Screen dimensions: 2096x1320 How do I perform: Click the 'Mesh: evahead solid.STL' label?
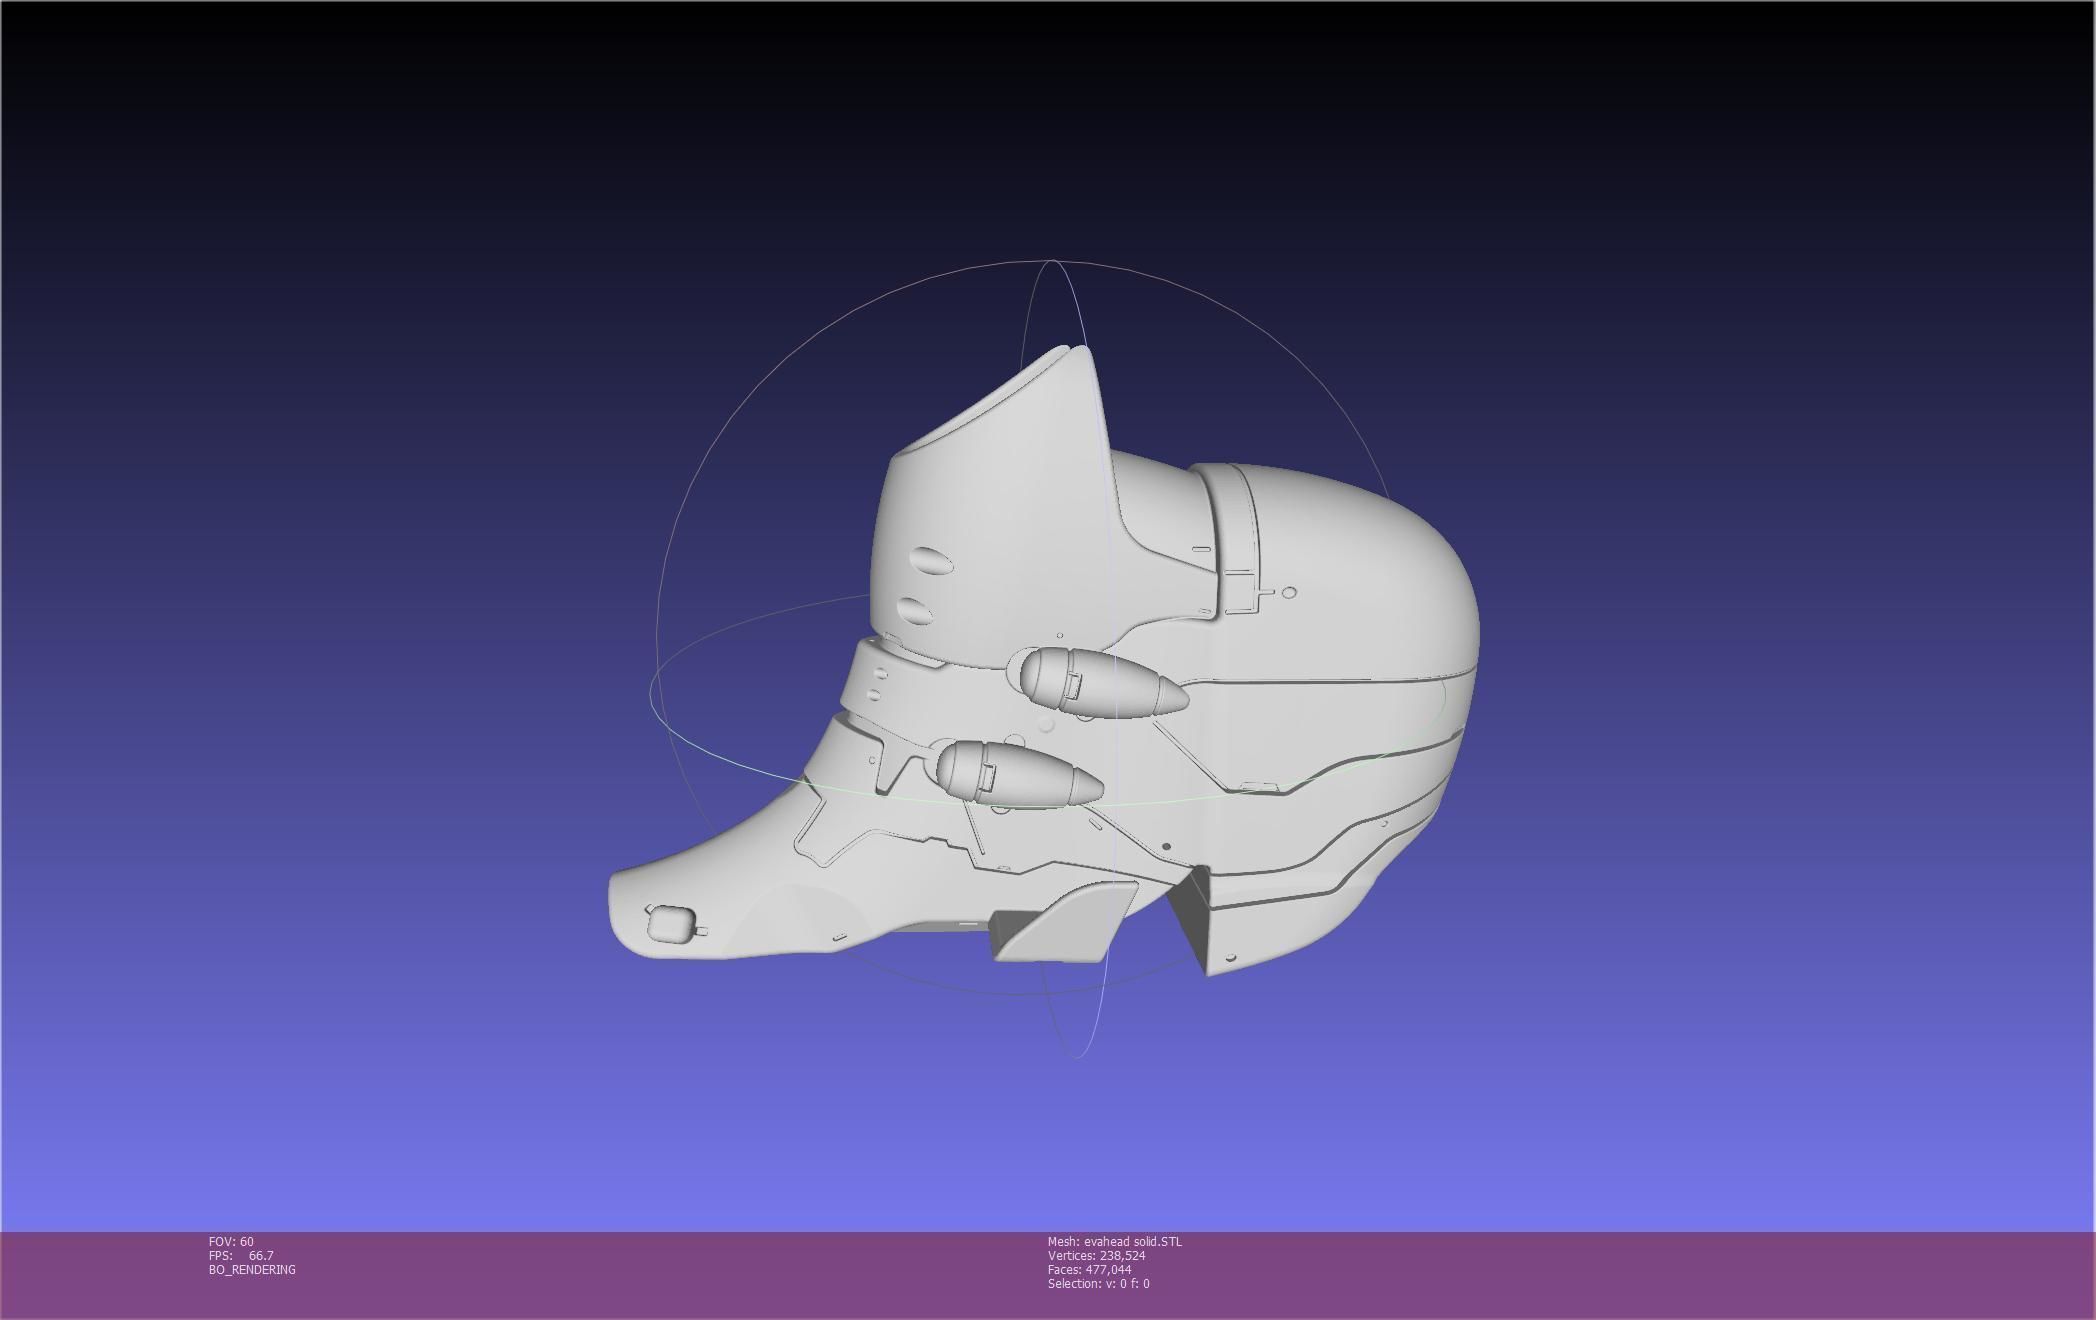click(x=1114, y=1241)
